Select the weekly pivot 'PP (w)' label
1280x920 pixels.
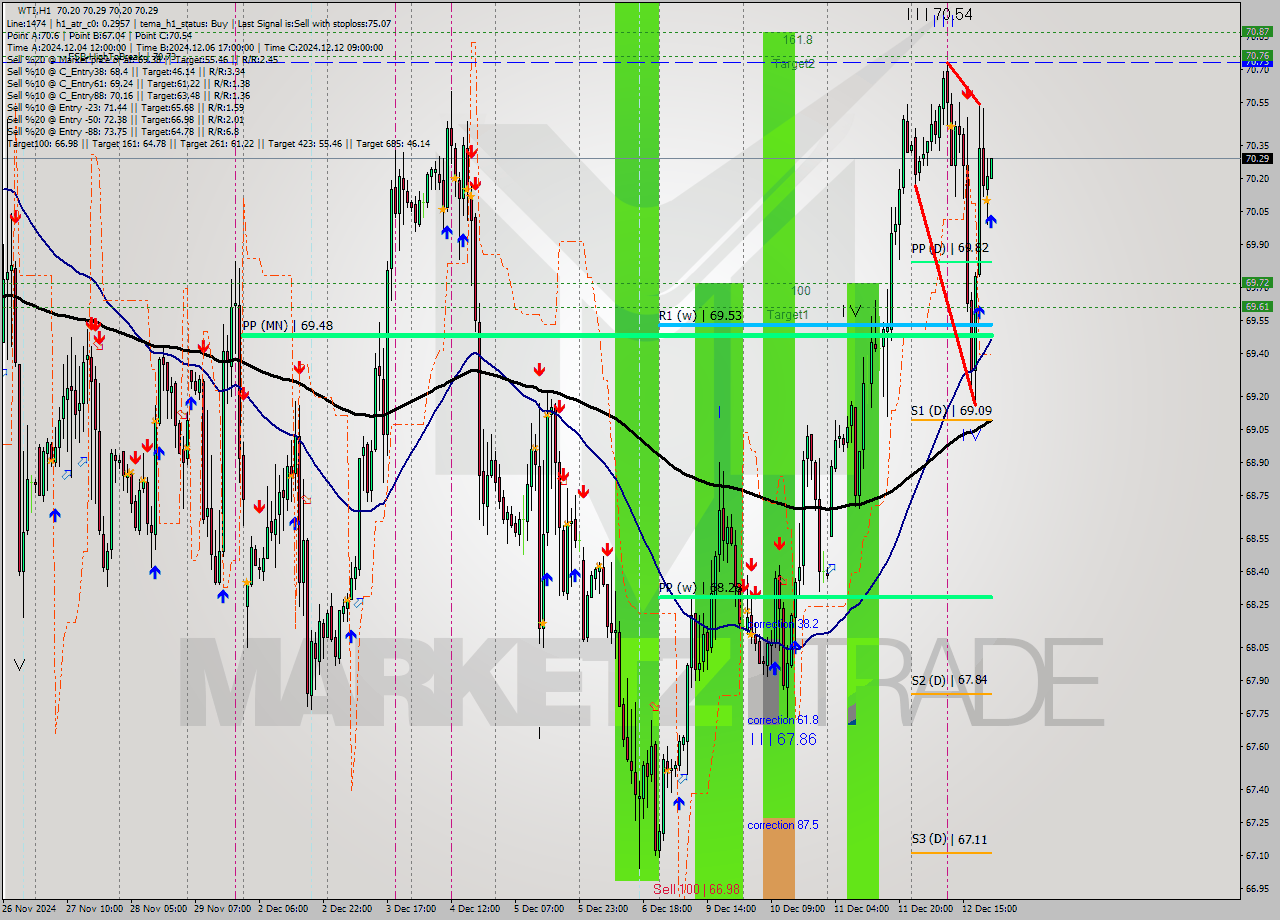pyautogui.click(x=700, y=588)
